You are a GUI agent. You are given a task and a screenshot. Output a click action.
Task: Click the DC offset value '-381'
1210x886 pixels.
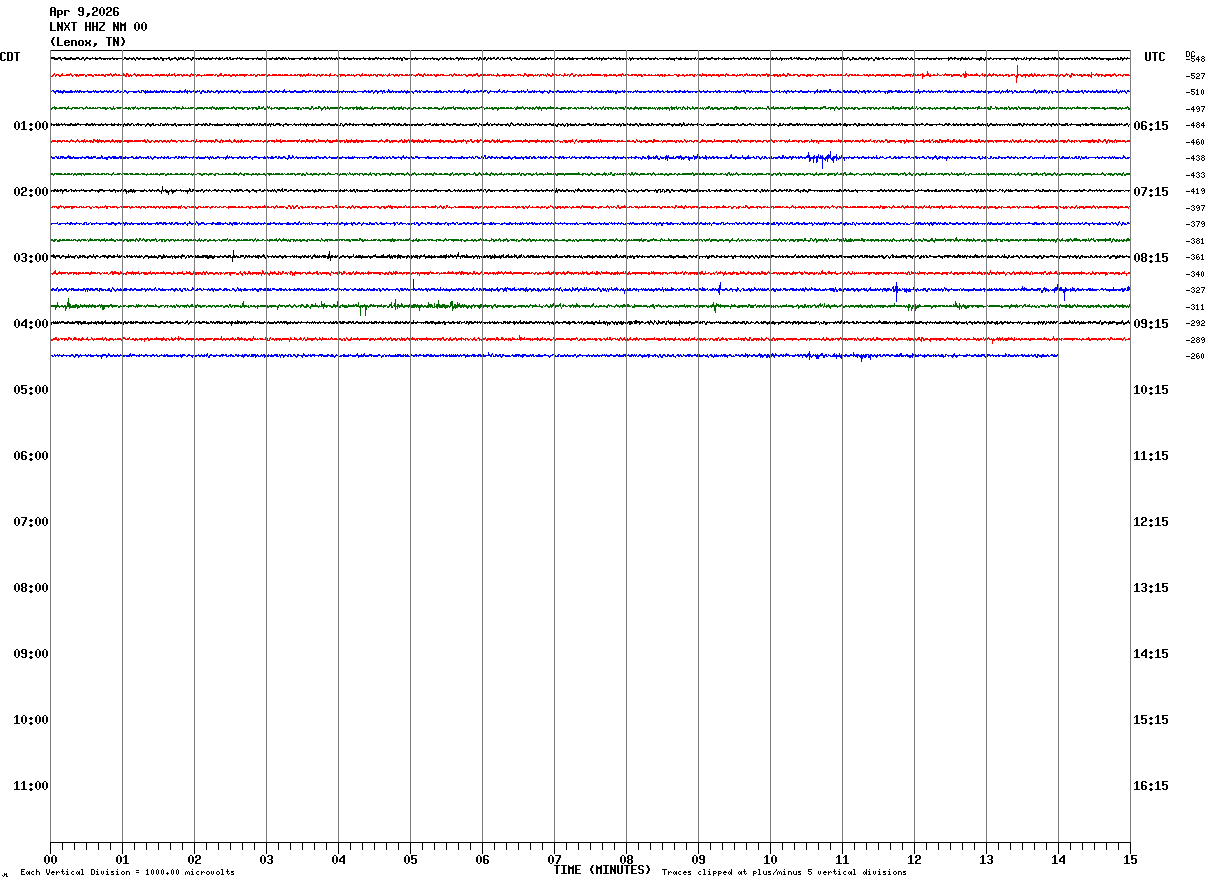pyautogui.click(x=1195, y=241)
